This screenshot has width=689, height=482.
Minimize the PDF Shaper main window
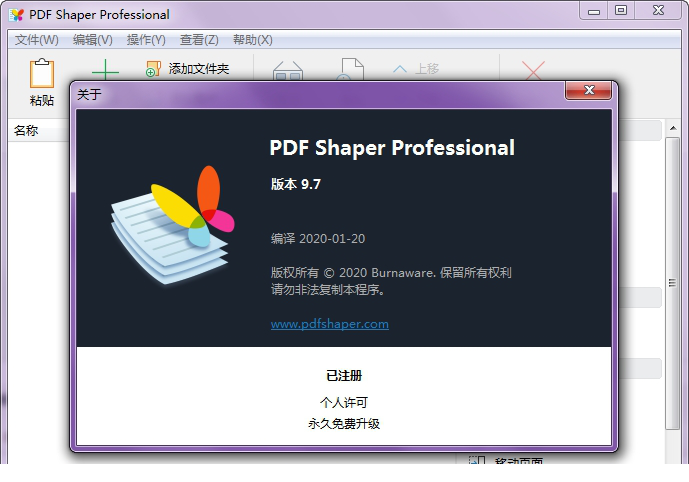coord(594,11)
